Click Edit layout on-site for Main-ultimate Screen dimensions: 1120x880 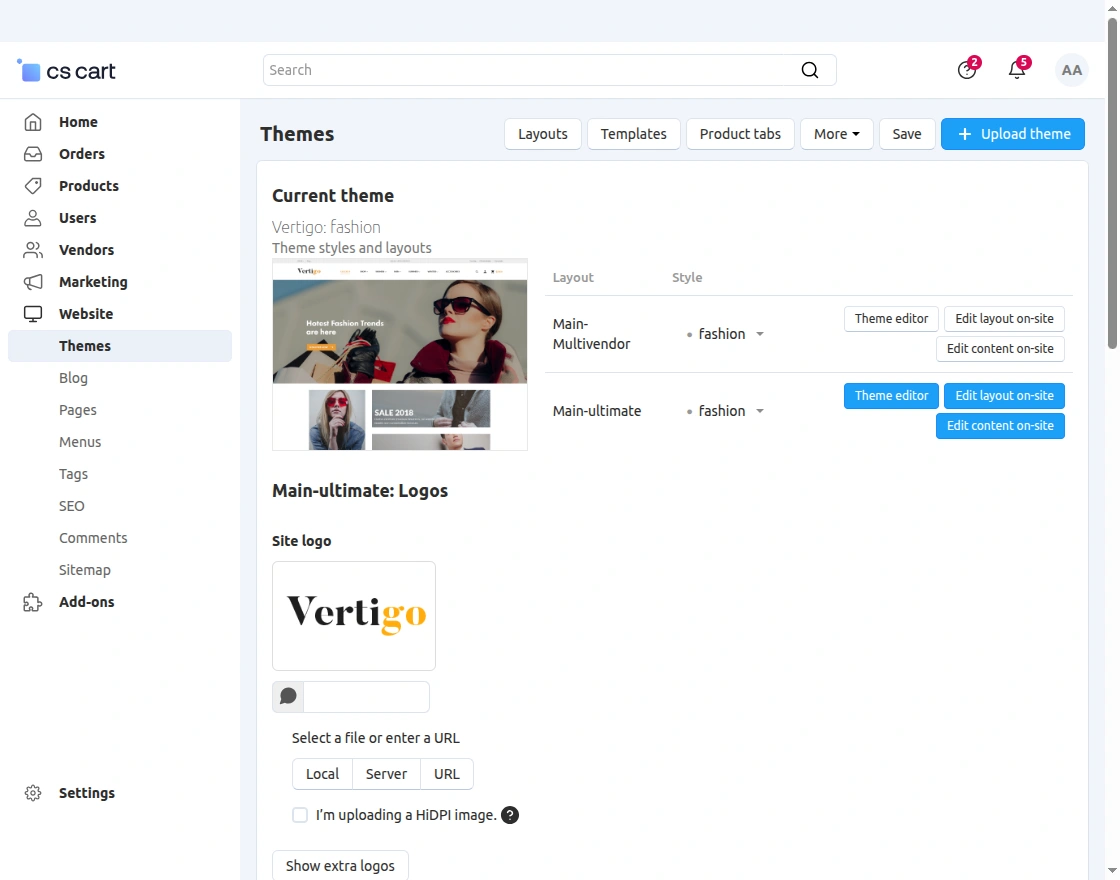click(x=1004, y=396)
